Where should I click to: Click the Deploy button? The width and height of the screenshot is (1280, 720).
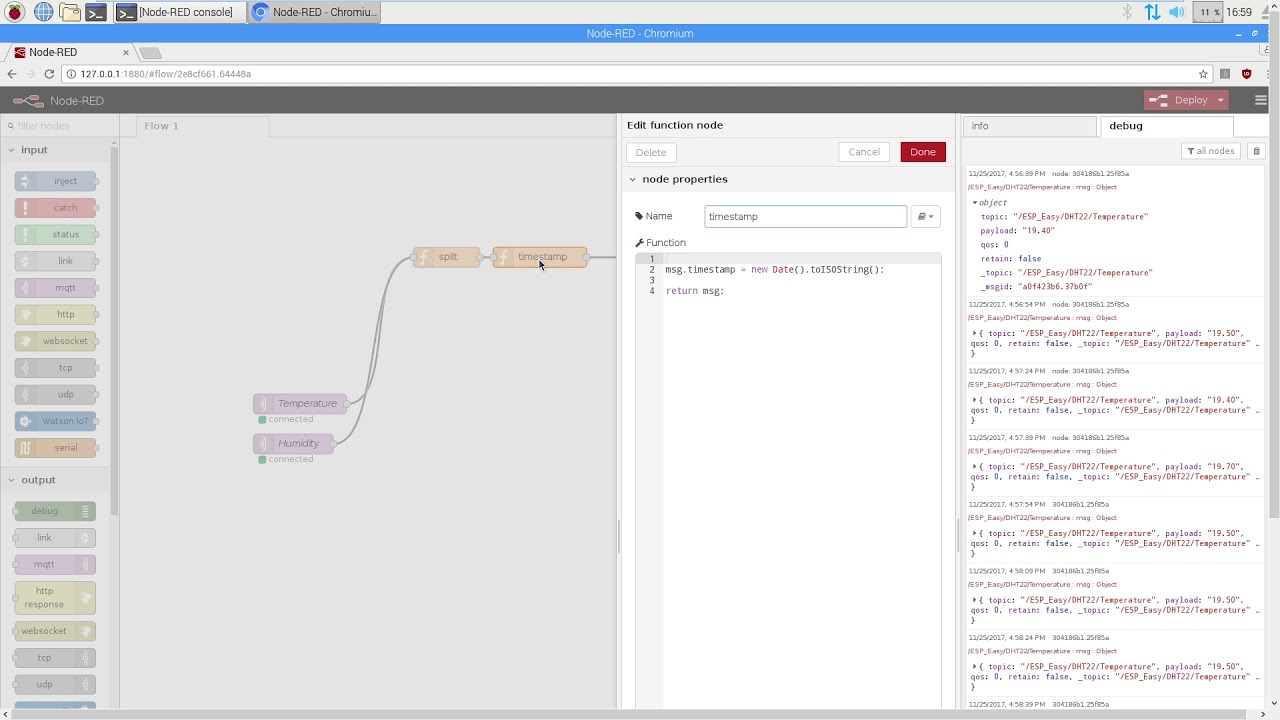[1180, 100]
